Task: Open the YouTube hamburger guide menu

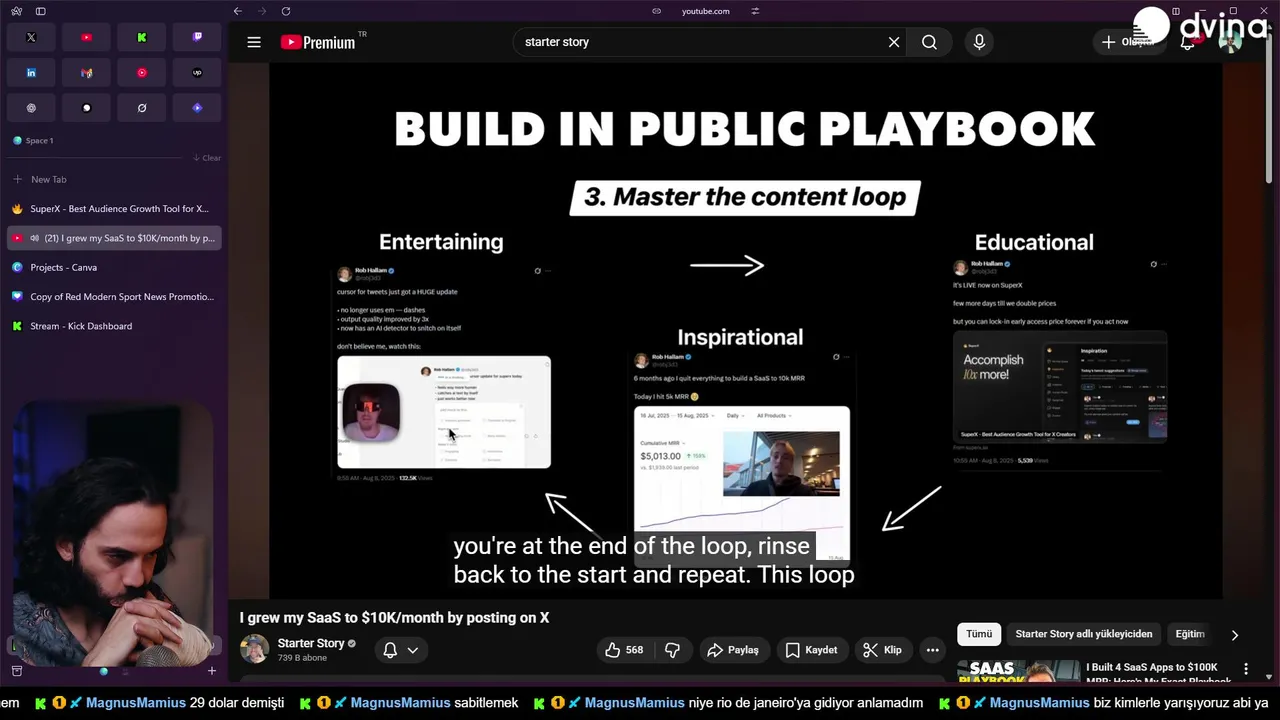Action: (x=254, y=42)
